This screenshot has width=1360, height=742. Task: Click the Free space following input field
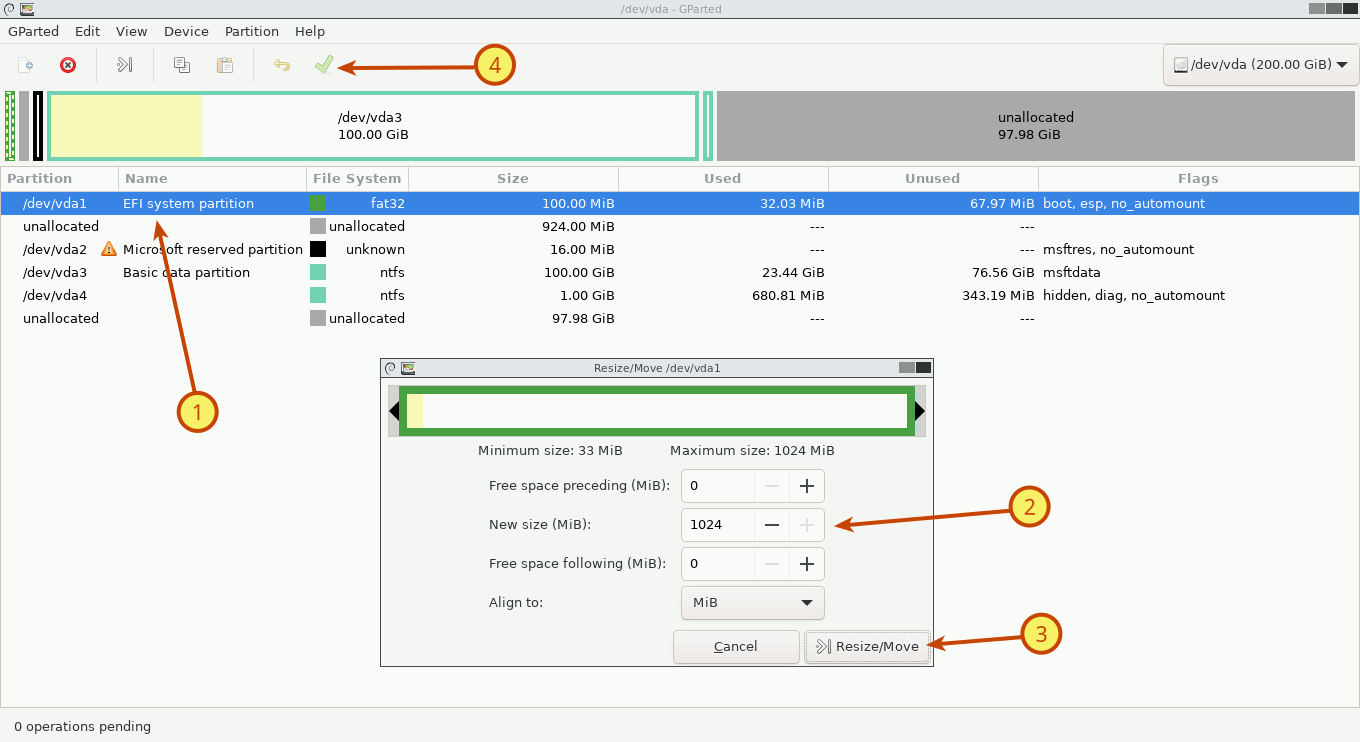point(718,563)
